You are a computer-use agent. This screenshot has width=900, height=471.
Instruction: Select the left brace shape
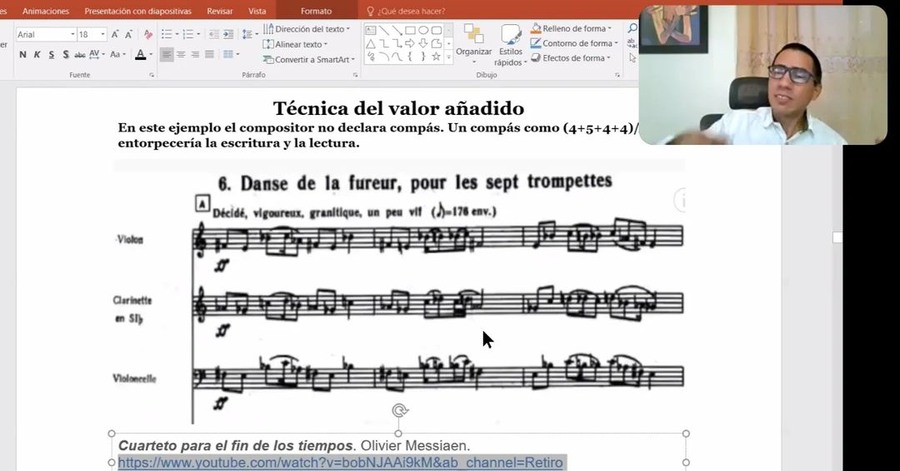[x=410, y=56]
